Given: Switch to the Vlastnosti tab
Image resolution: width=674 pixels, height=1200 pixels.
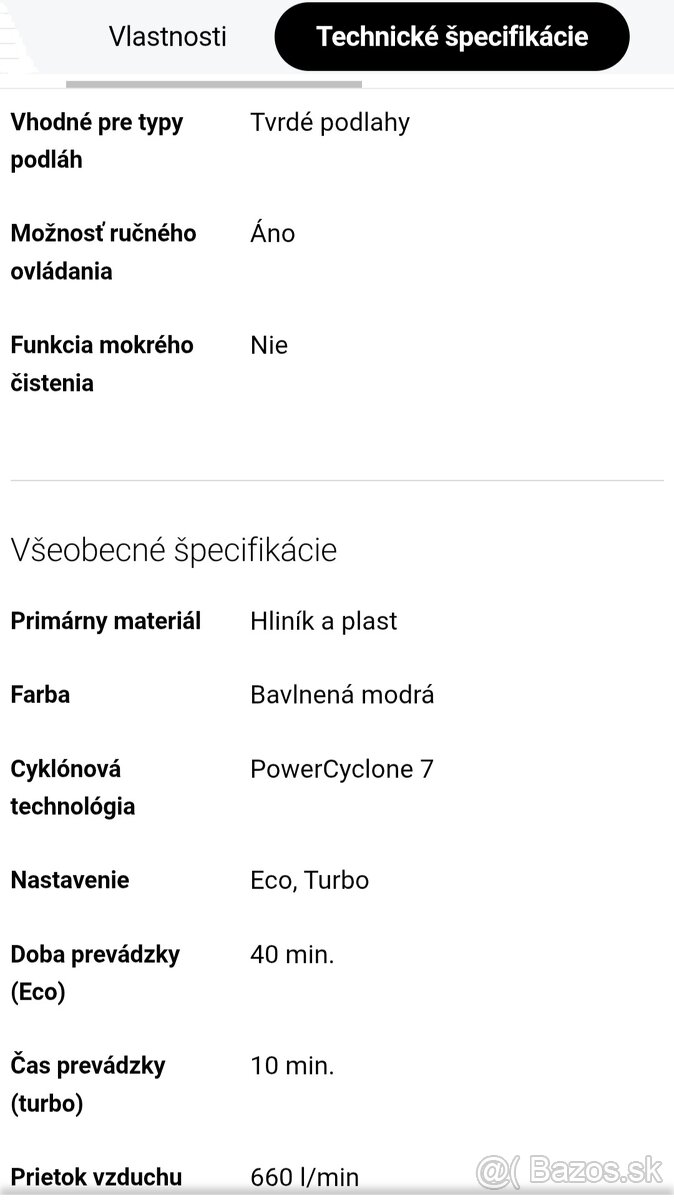Looking at the screenshot, I should tap(167, 36).
